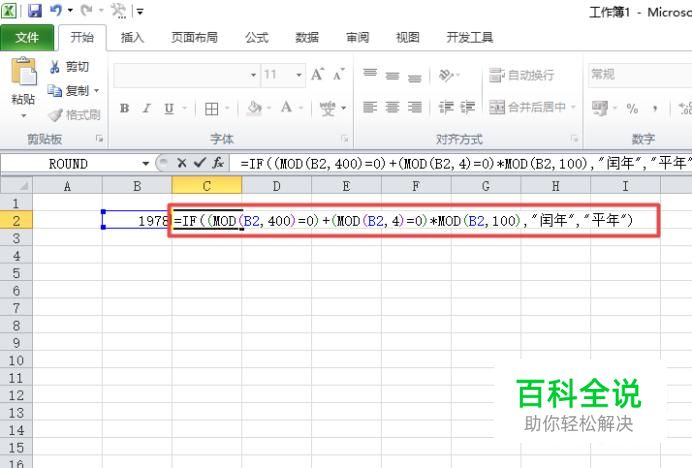Viewport: 692px width, 468px height.
Task: Click the increase font size icon
Action: 317,74
